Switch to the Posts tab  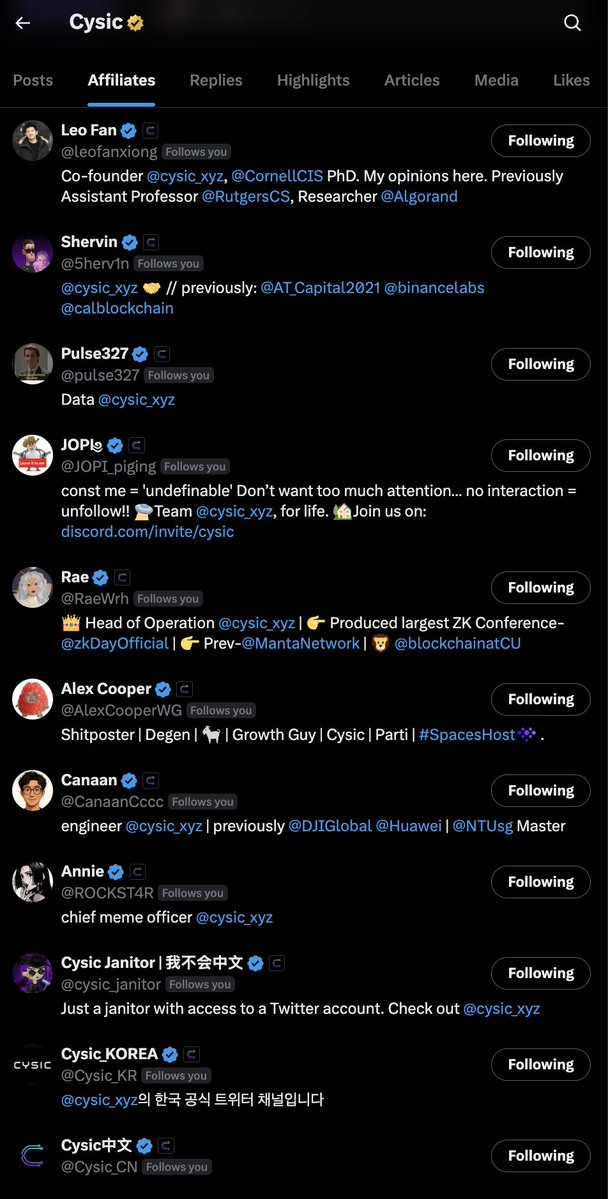point(33,80)
